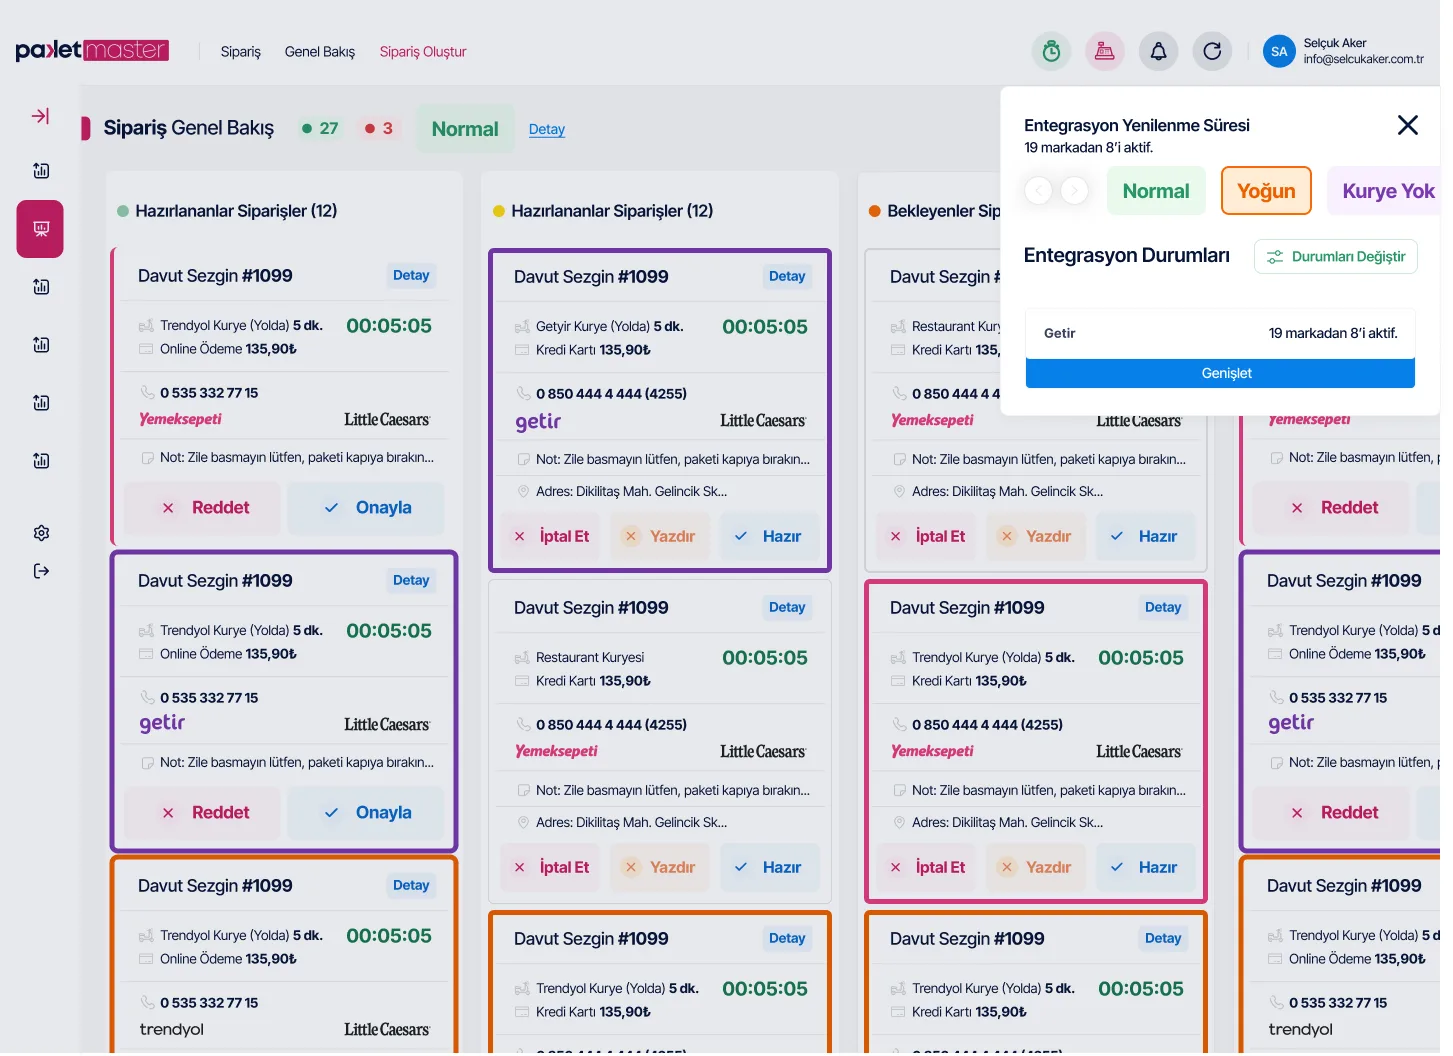Click İptal Et on the pink-bordered Bekleyenler card

pyautogui.click(x=926, y=868)
